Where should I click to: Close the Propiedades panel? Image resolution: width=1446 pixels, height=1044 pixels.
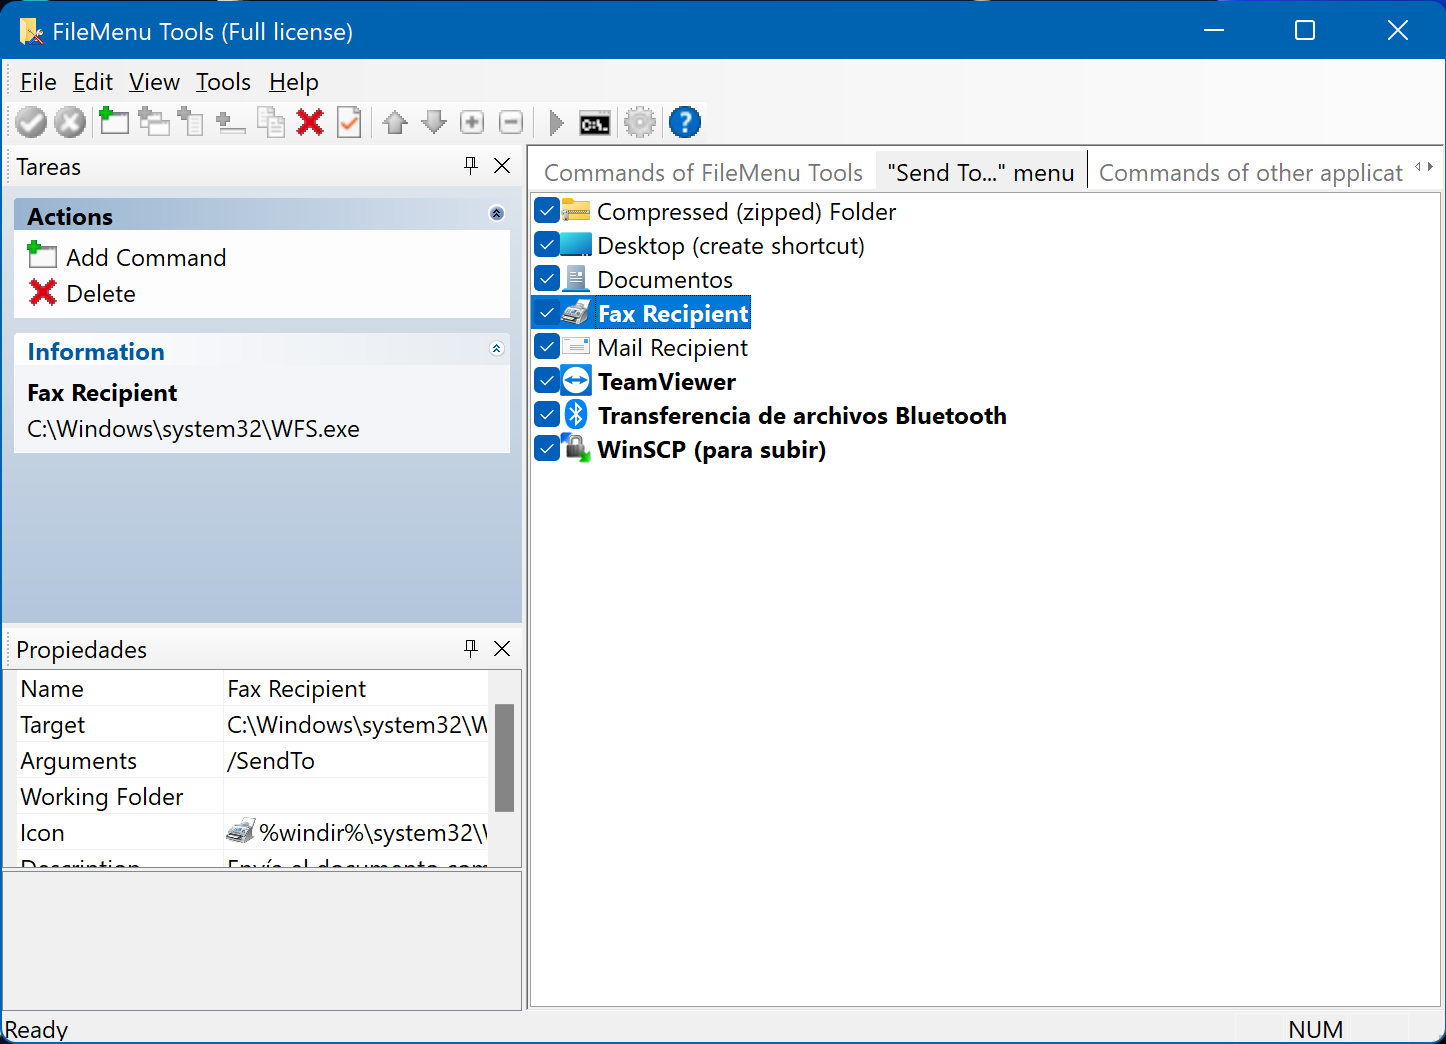(x=502, y=648)
